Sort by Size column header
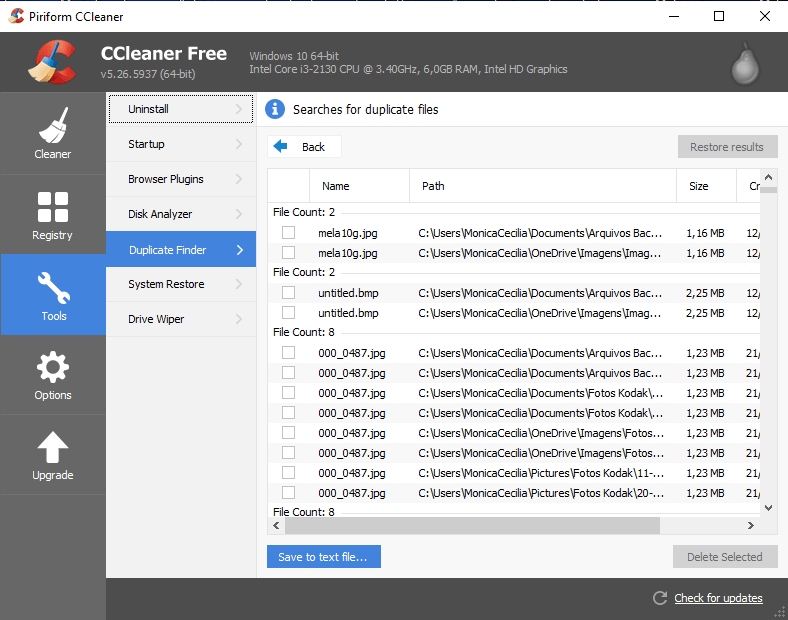788x620 pixels. (706, 186)
